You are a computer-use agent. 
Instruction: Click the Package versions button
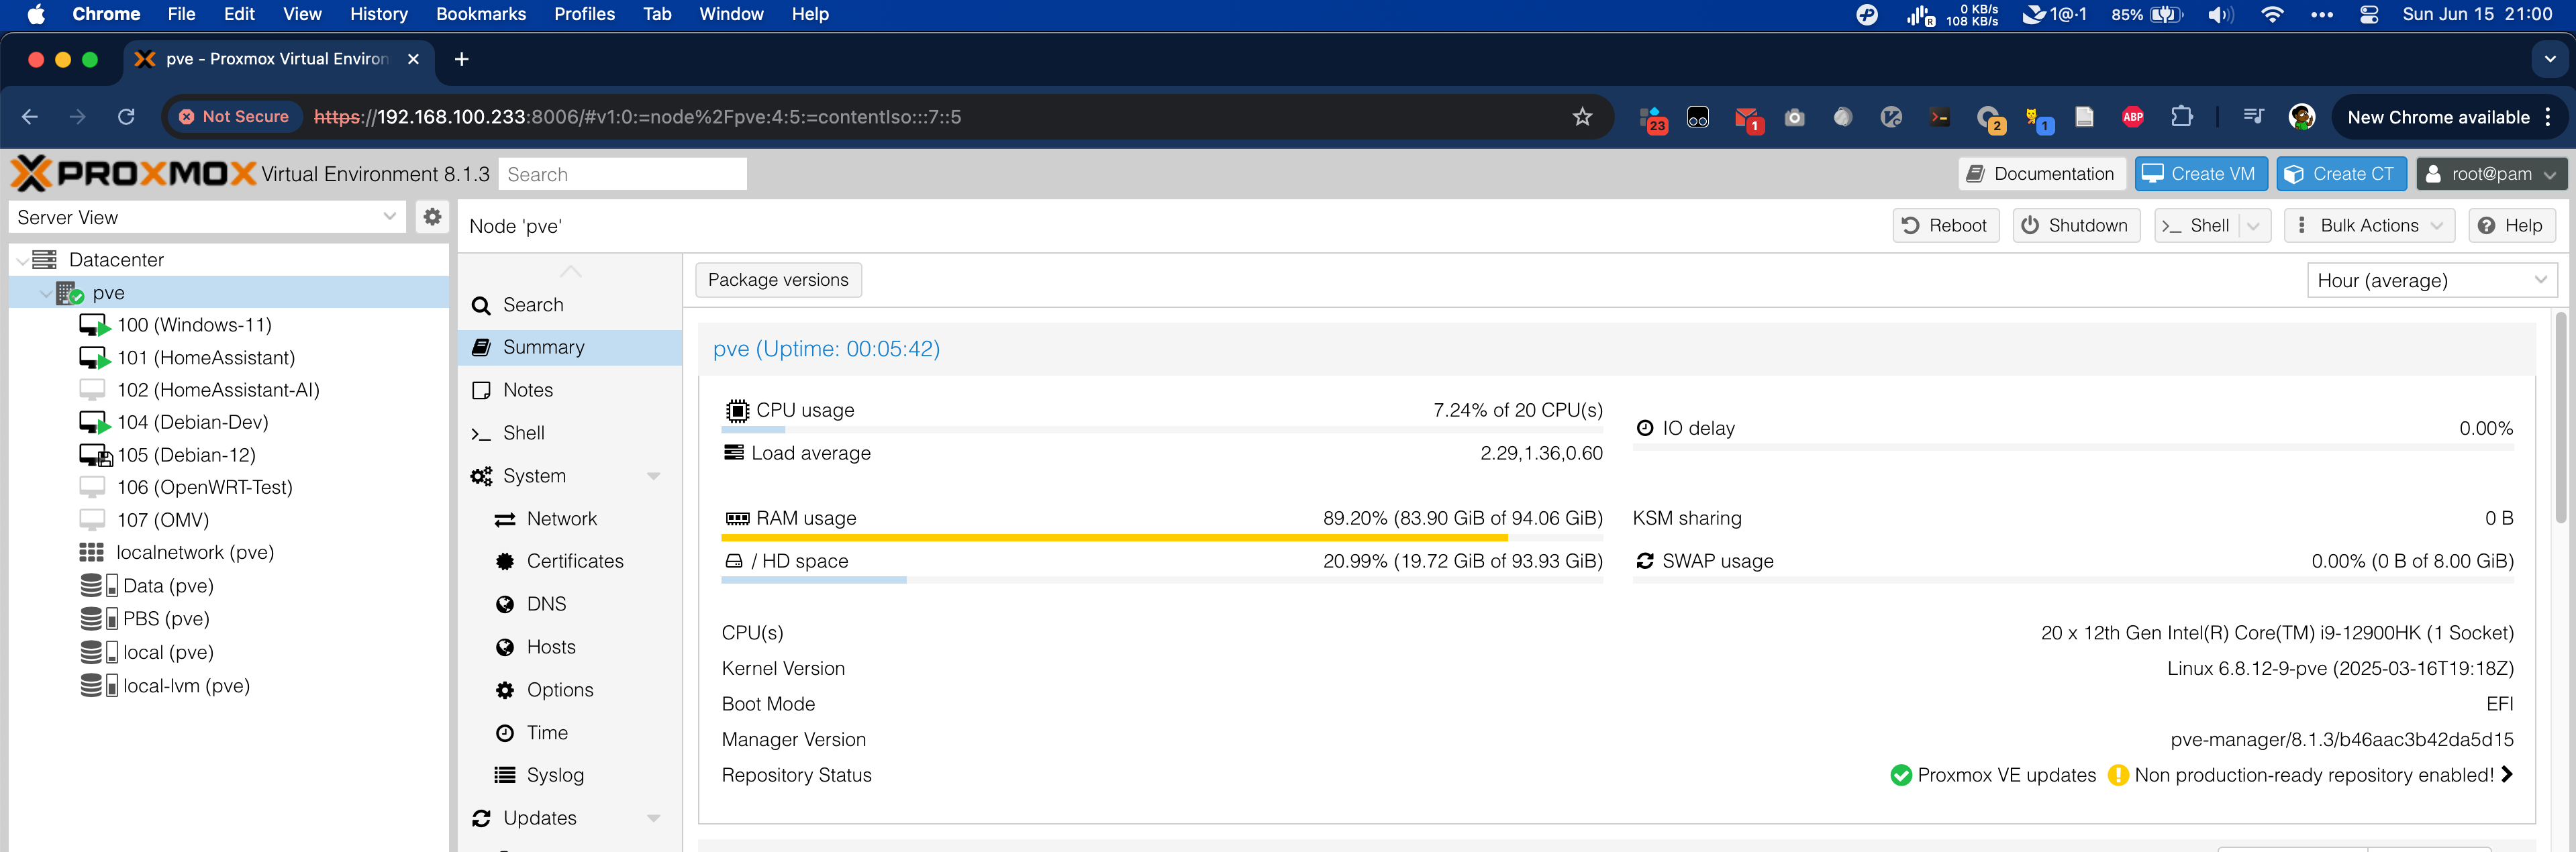(x=778, y=280)
